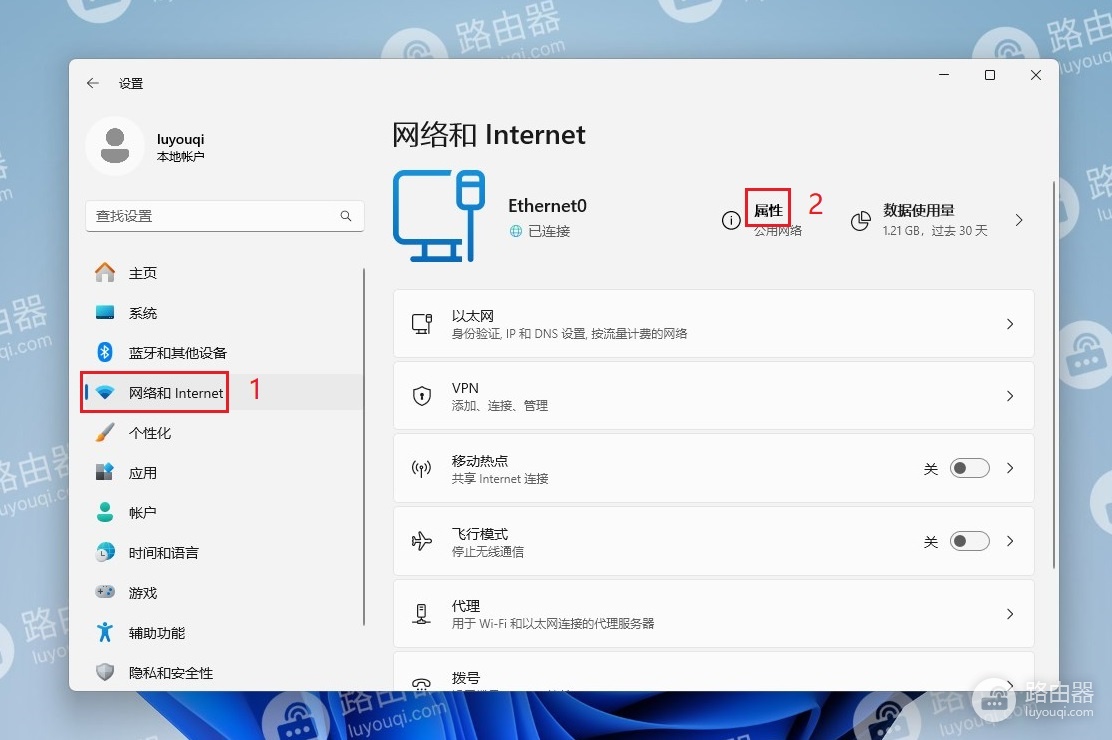Toggle the 飞行模式 switch on
The image size is (1112, 740).
coord(969,541)
